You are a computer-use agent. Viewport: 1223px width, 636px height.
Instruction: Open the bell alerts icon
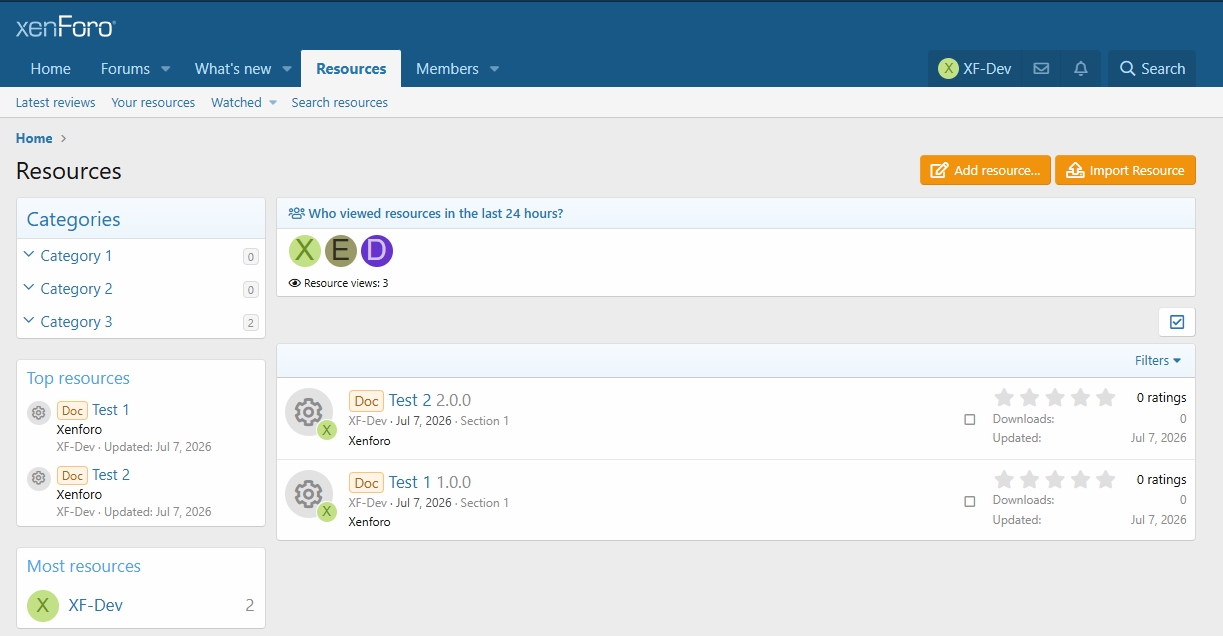click(1081, 69)
